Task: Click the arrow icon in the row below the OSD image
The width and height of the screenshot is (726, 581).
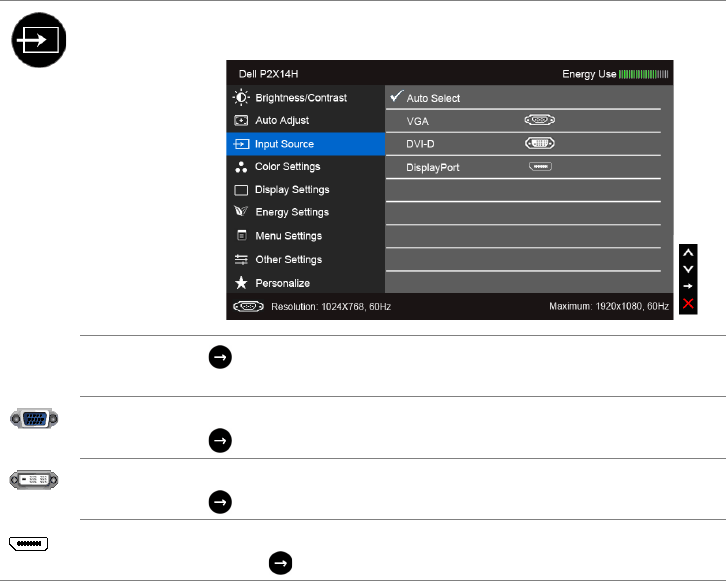Action: (x=220, y=357)
